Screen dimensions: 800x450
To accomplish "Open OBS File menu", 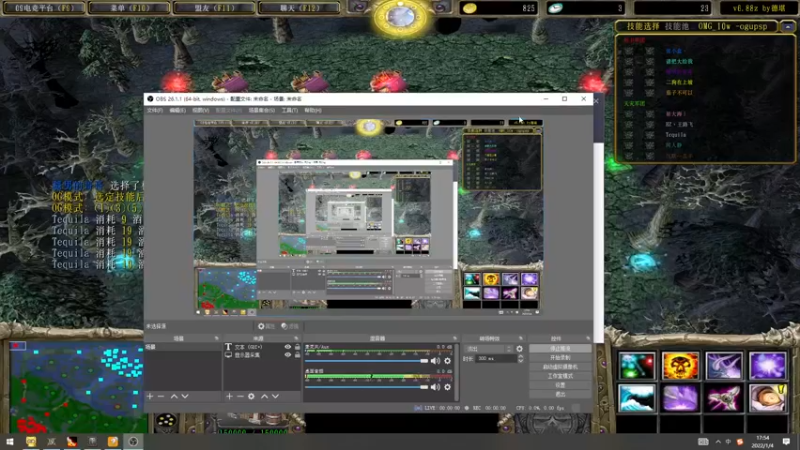I will click(155, 110).
